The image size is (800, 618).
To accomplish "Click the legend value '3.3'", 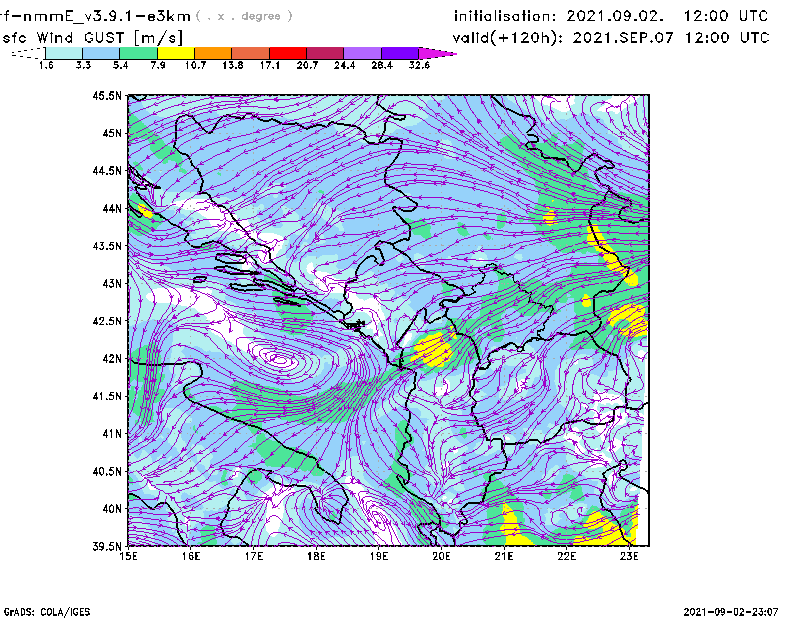I will click(x=83, y=65).
